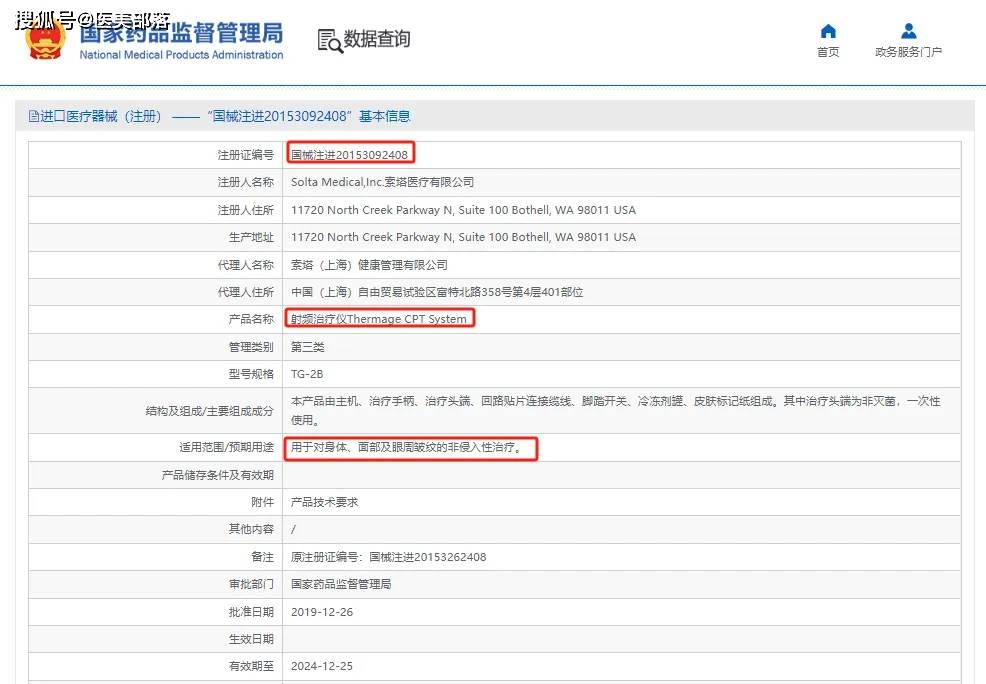Select registration number 国械注进20153092408 value

[349, 155]
